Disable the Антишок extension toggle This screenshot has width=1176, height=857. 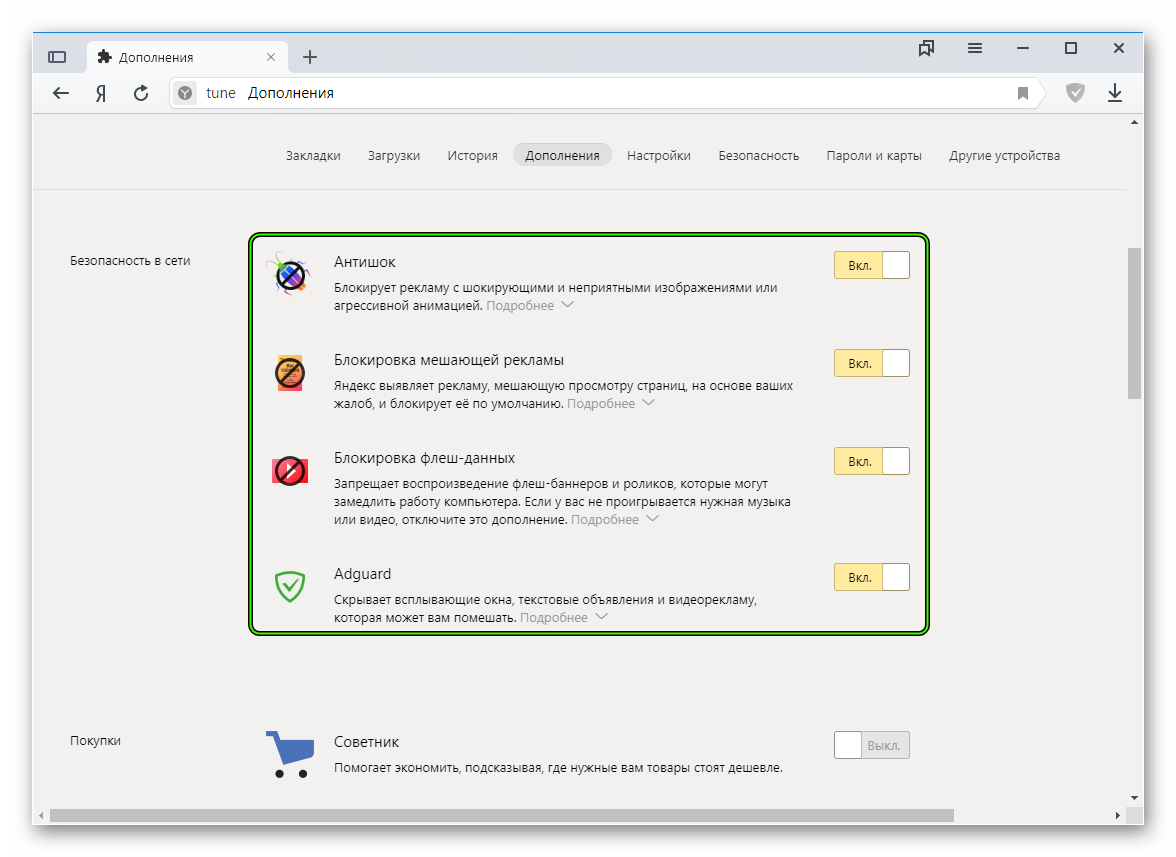(871, 265)
